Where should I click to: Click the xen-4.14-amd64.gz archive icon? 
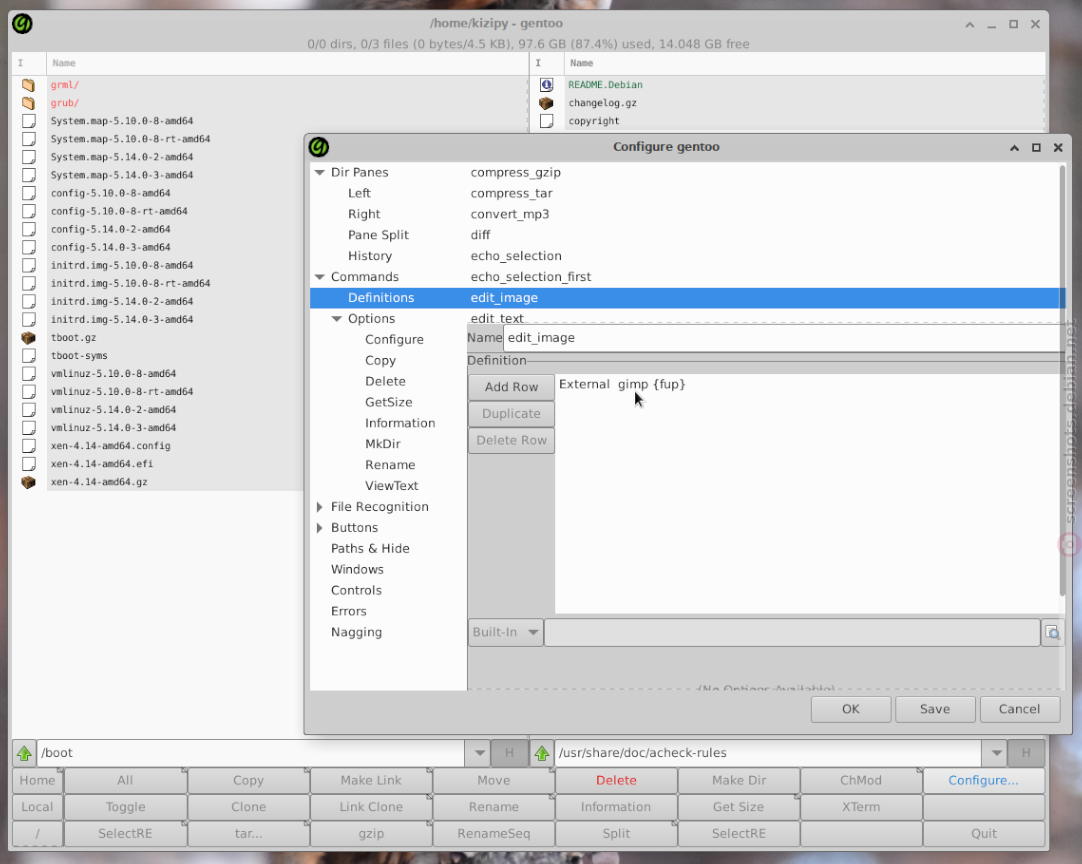(x=28, y=482)
